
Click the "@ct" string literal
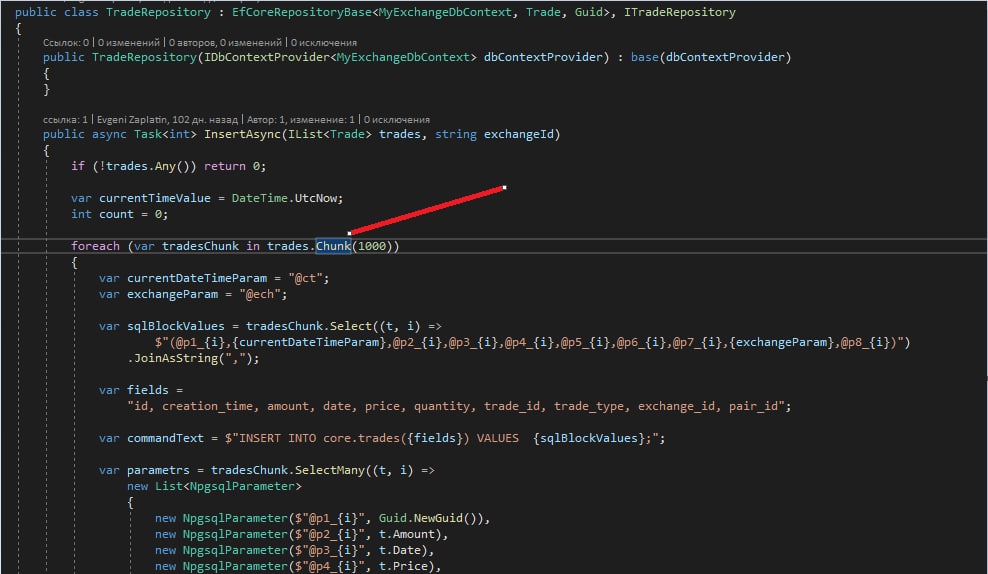click(305, 278)
